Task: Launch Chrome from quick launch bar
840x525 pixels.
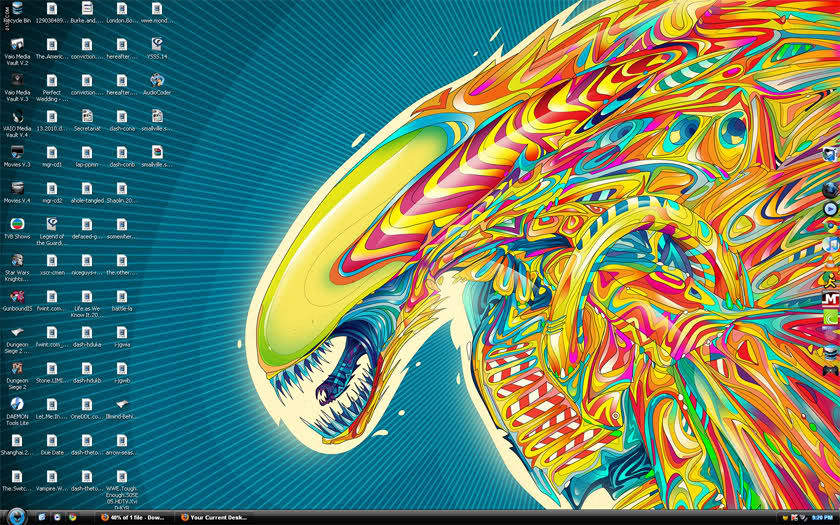Action: click(73, 518)
